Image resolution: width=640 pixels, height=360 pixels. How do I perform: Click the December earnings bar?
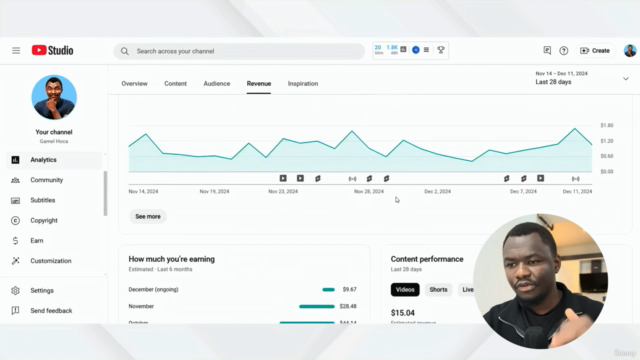pos(328,290)
